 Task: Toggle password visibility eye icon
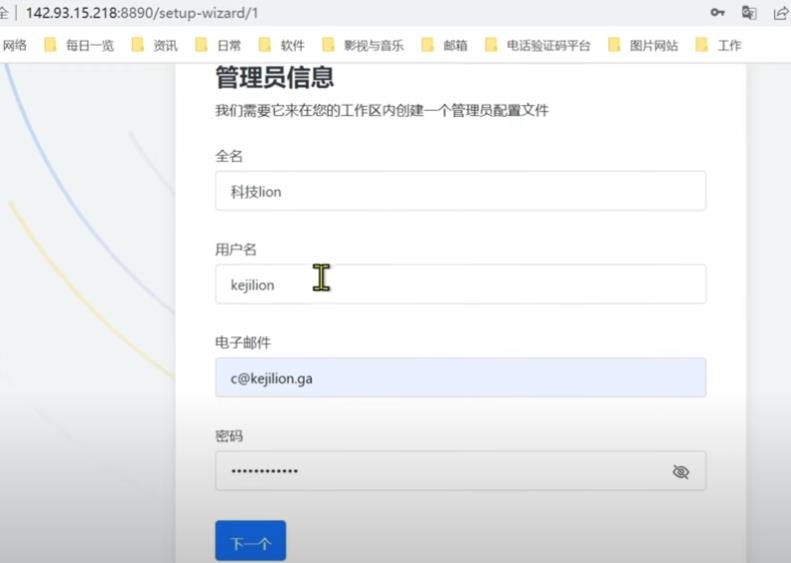click(x=681, y=472)
